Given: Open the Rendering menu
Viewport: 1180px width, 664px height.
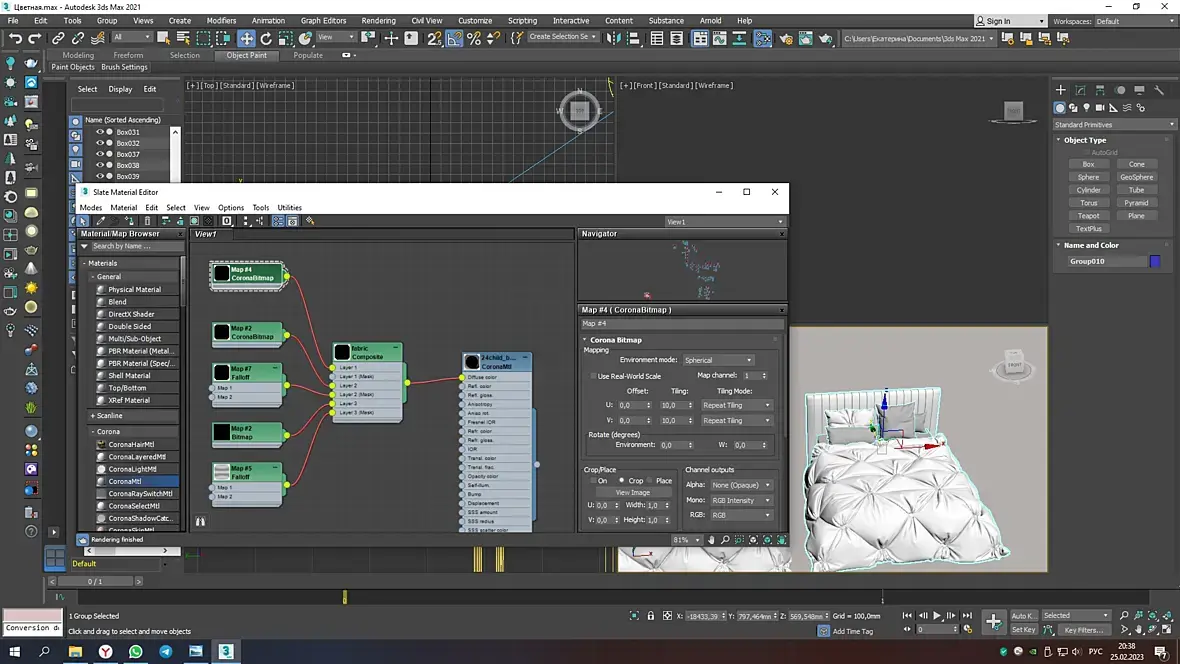Looking at the screenshot, I should pos(378,20).
